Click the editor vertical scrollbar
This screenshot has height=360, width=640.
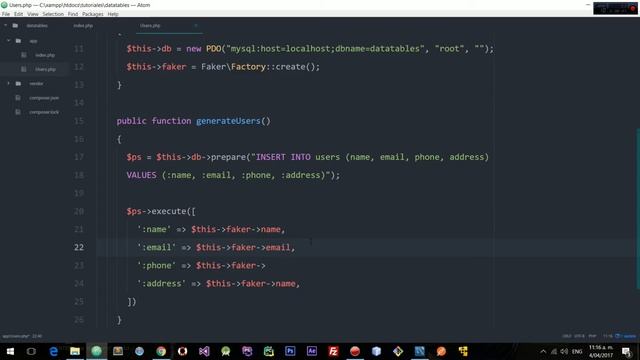638,208
